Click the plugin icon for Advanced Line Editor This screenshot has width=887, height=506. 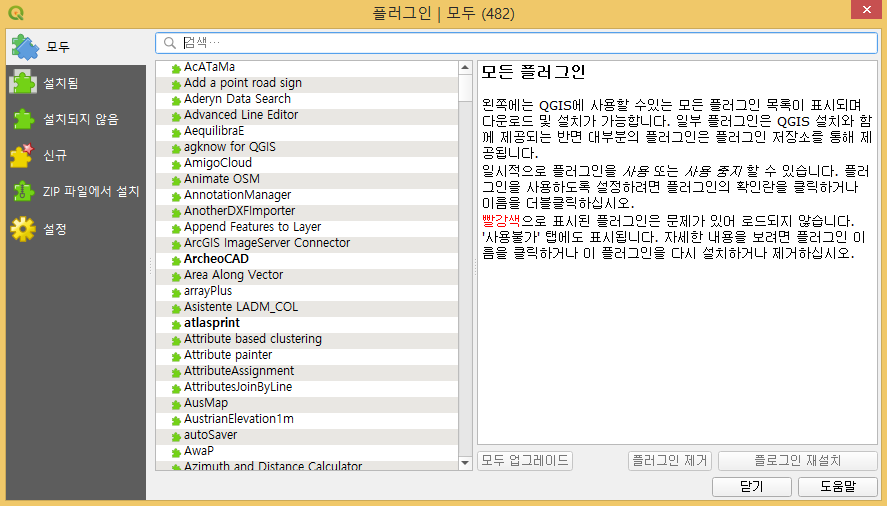176,117
